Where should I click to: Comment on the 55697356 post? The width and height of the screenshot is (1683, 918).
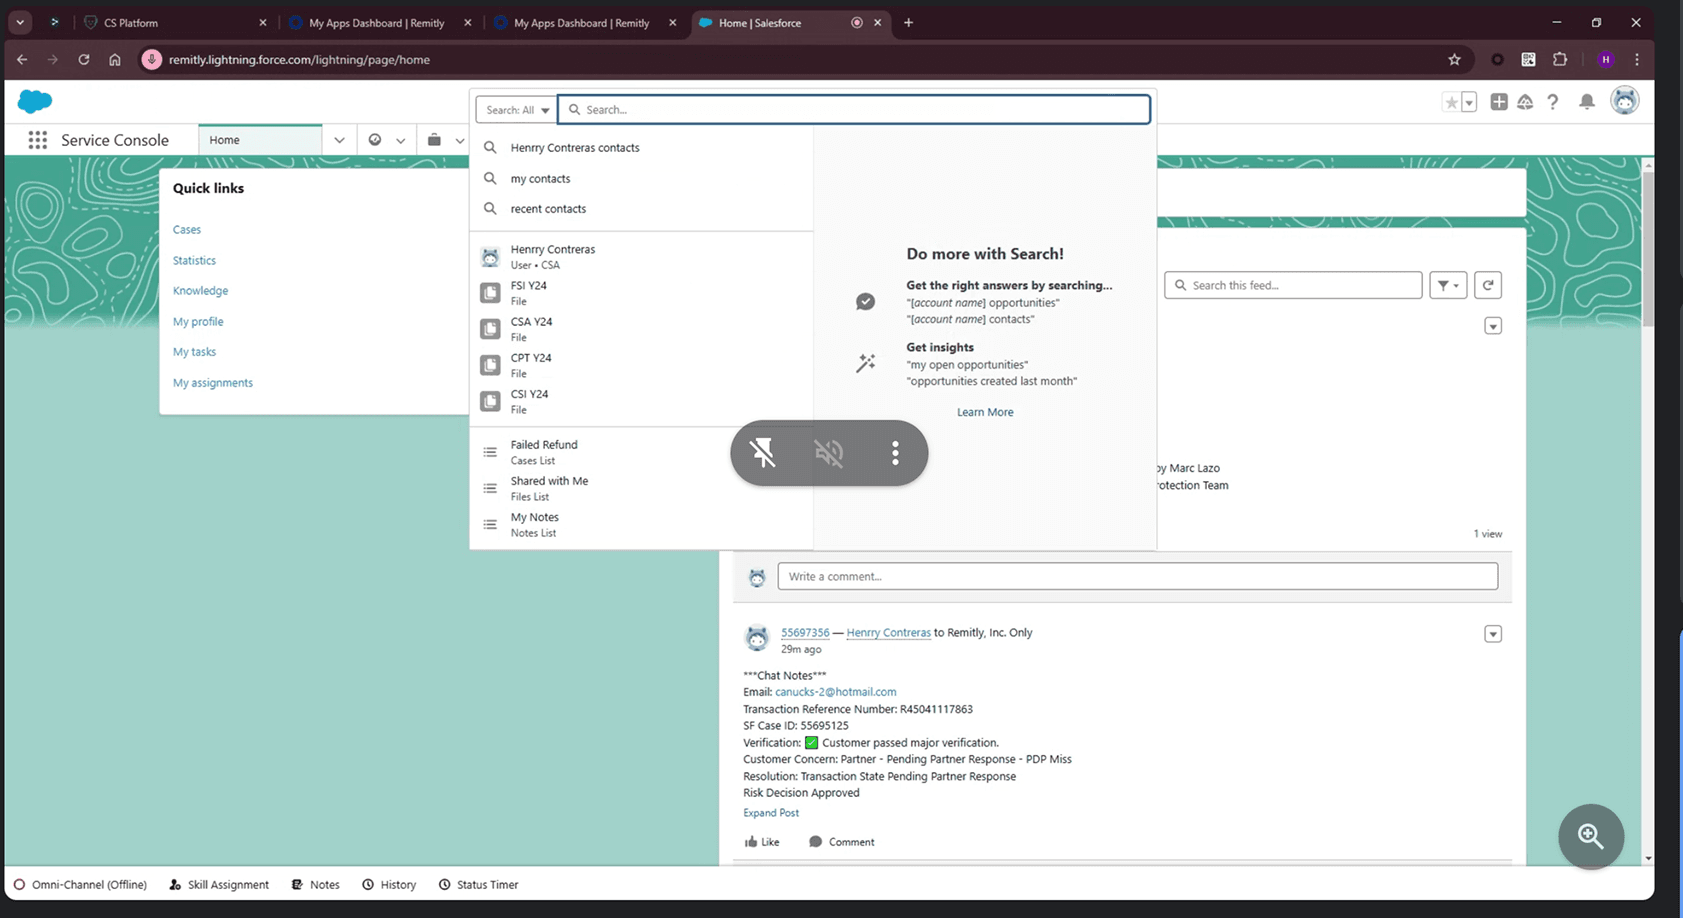(841, 842)
